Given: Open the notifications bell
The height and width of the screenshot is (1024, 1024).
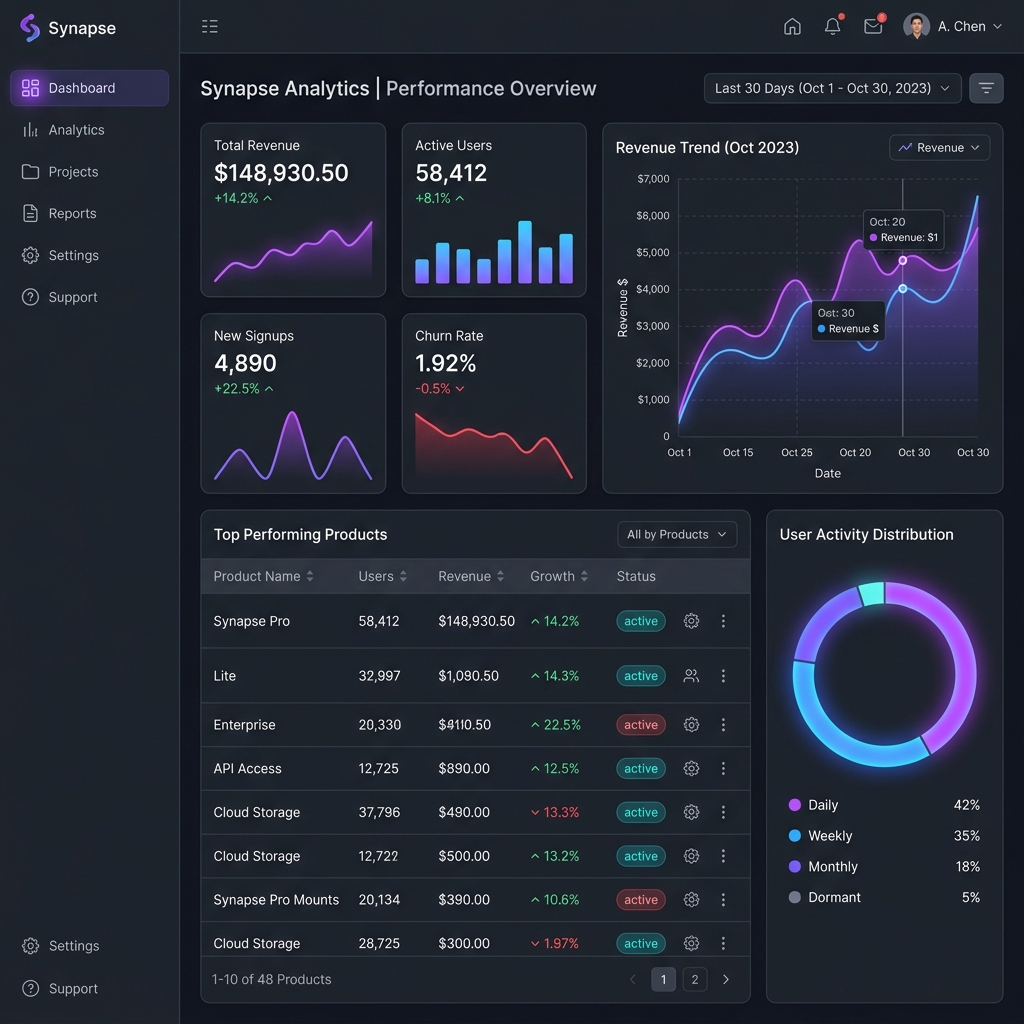Looking at the screenshot, I should 833,26.
